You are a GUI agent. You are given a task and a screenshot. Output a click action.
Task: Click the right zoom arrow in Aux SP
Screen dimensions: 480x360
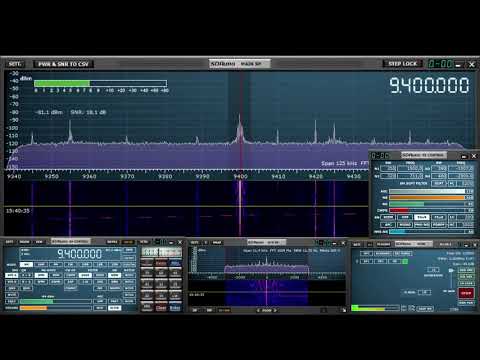click(275, 310)
